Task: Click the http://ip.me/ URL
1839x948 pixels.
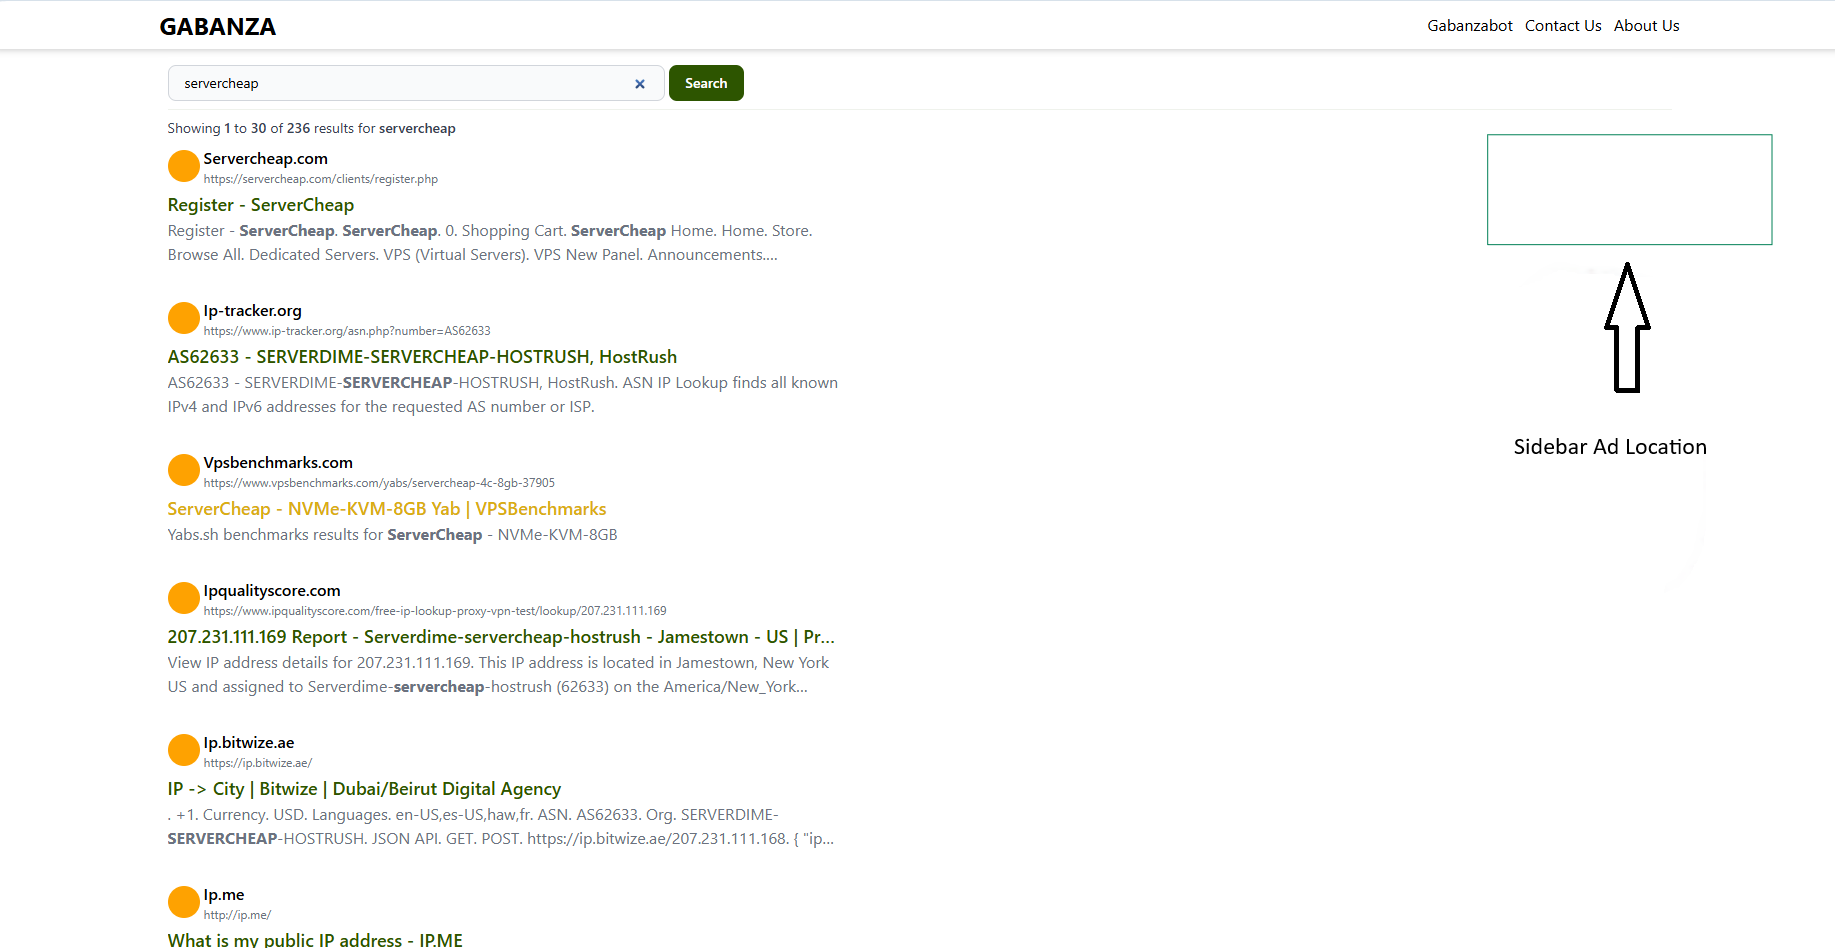Action: click(x=237, y=915)
